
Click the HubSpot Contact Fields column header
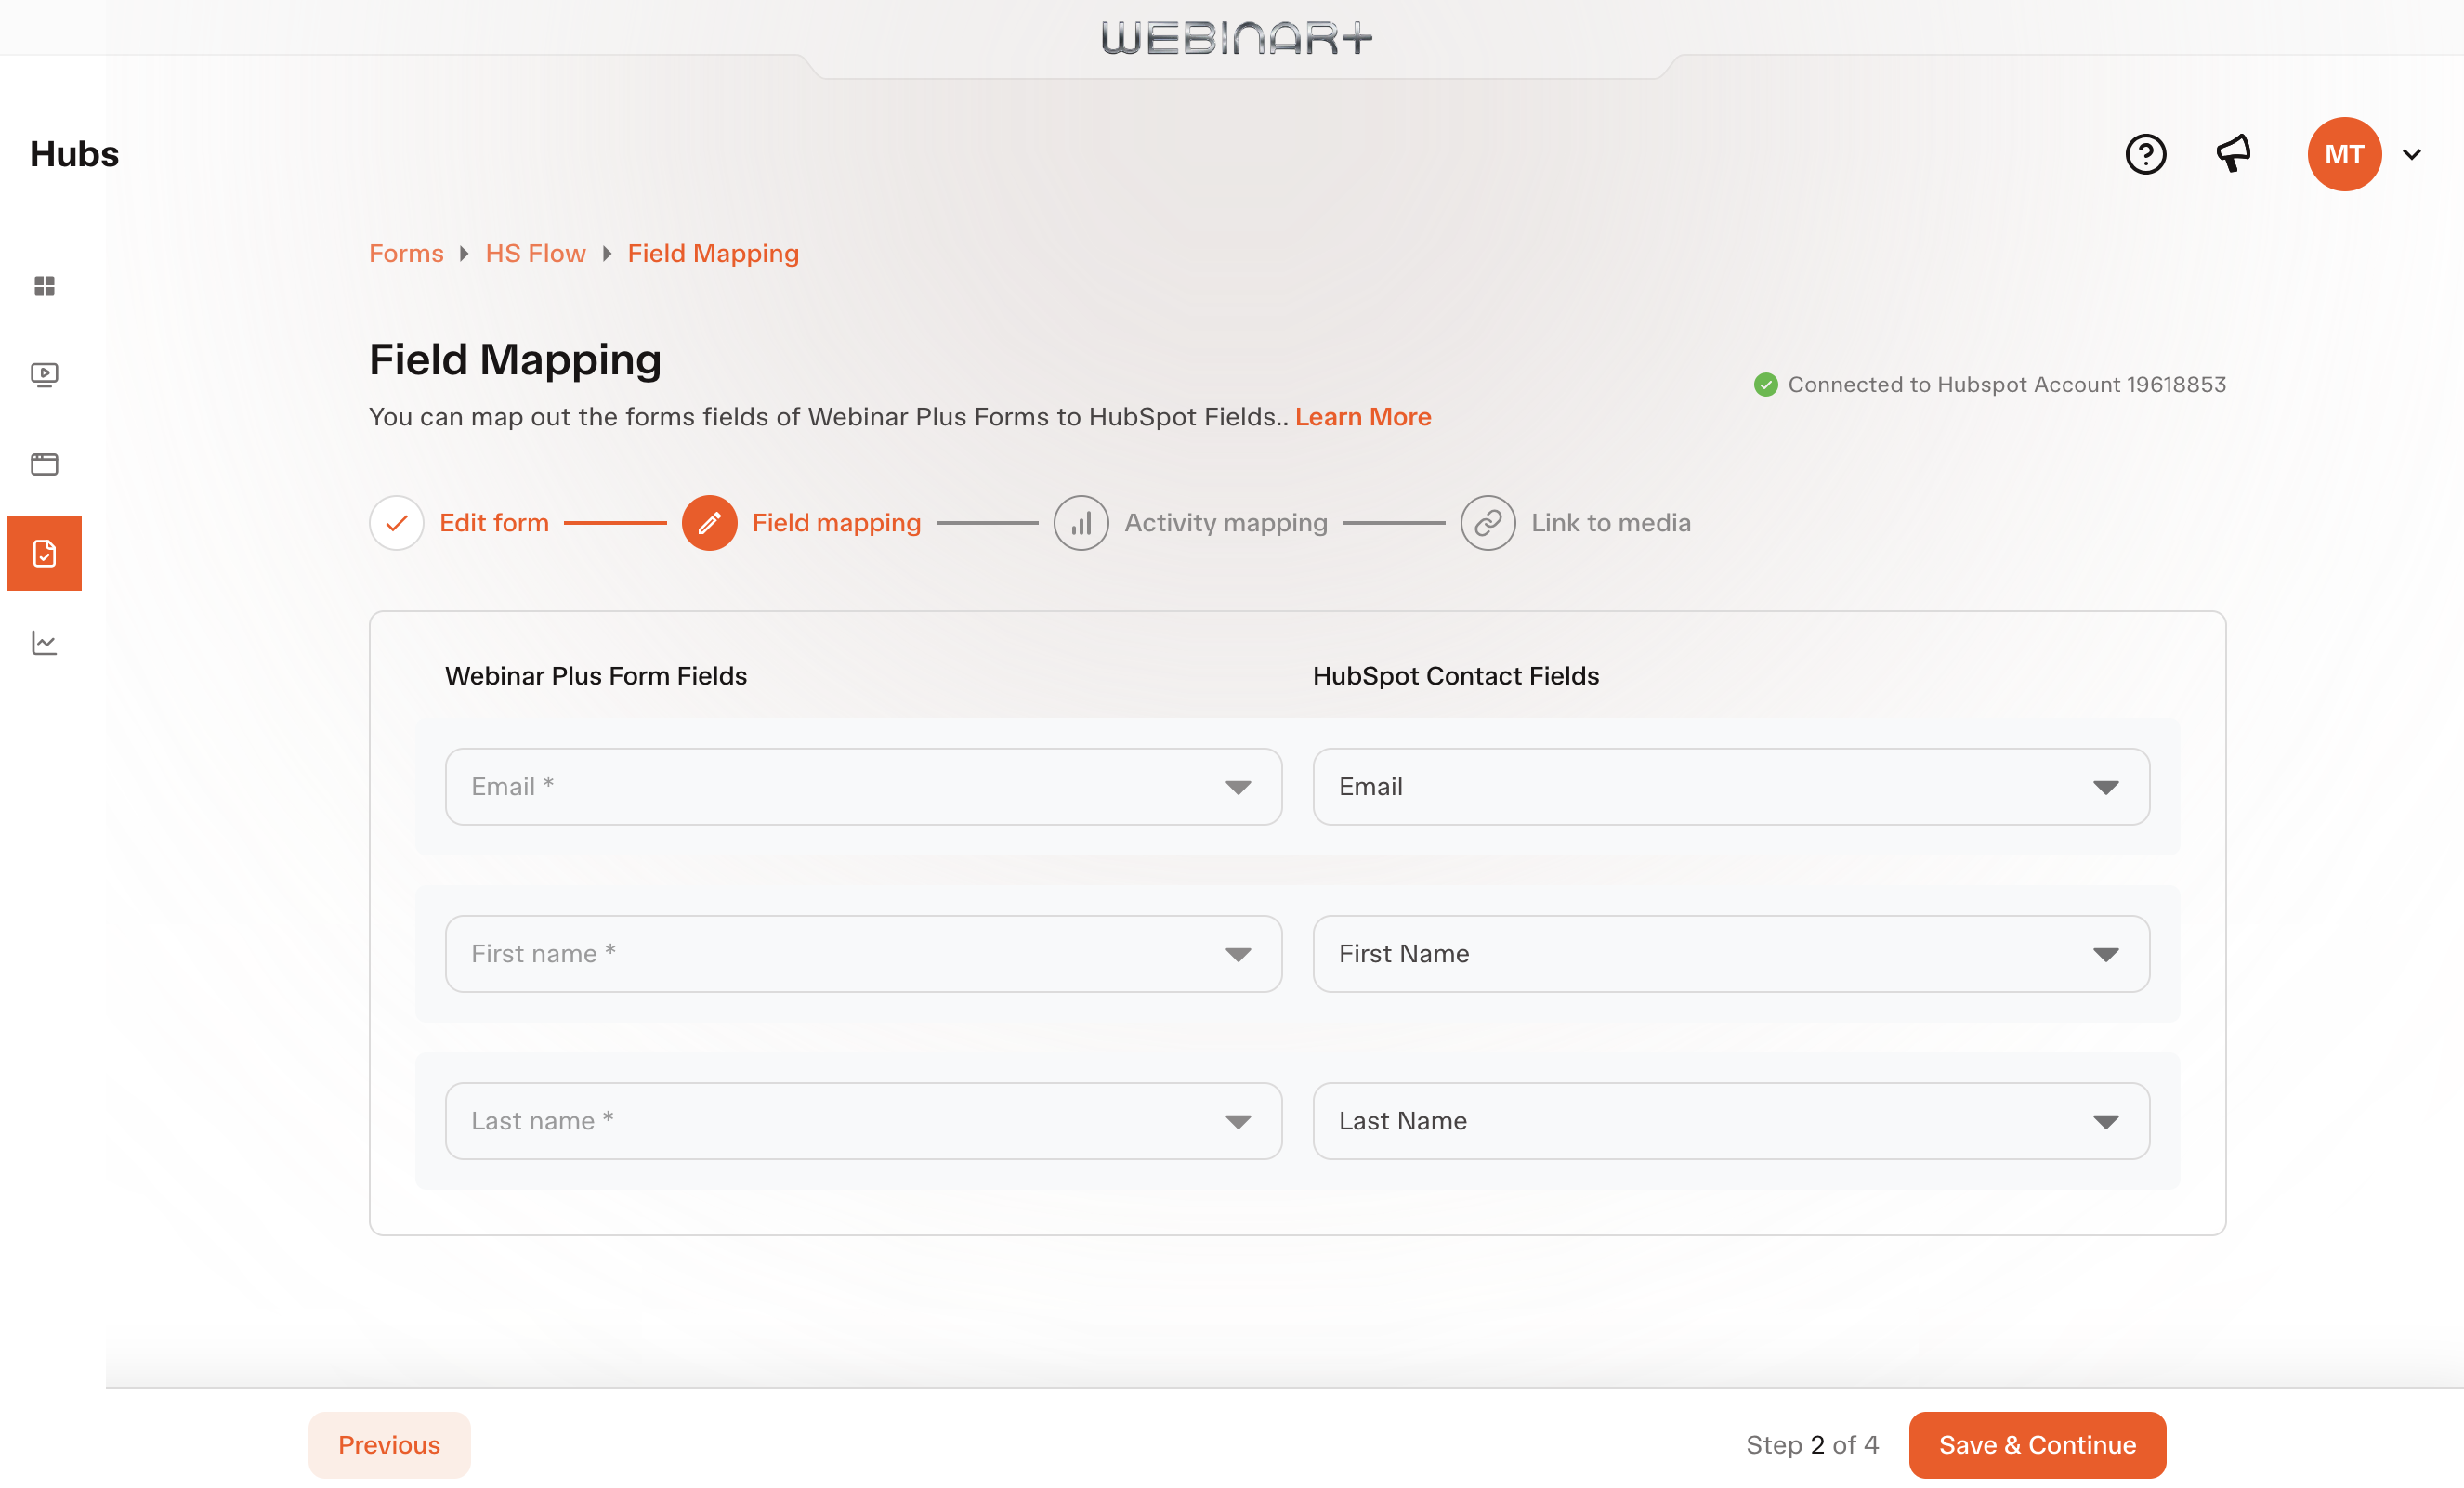point(1456,676)
